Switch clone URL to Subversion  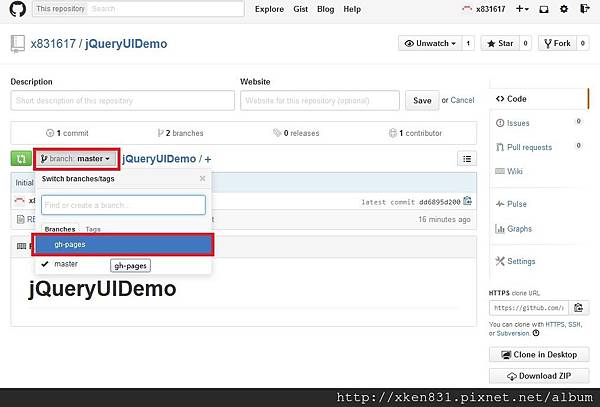(513, 333)
